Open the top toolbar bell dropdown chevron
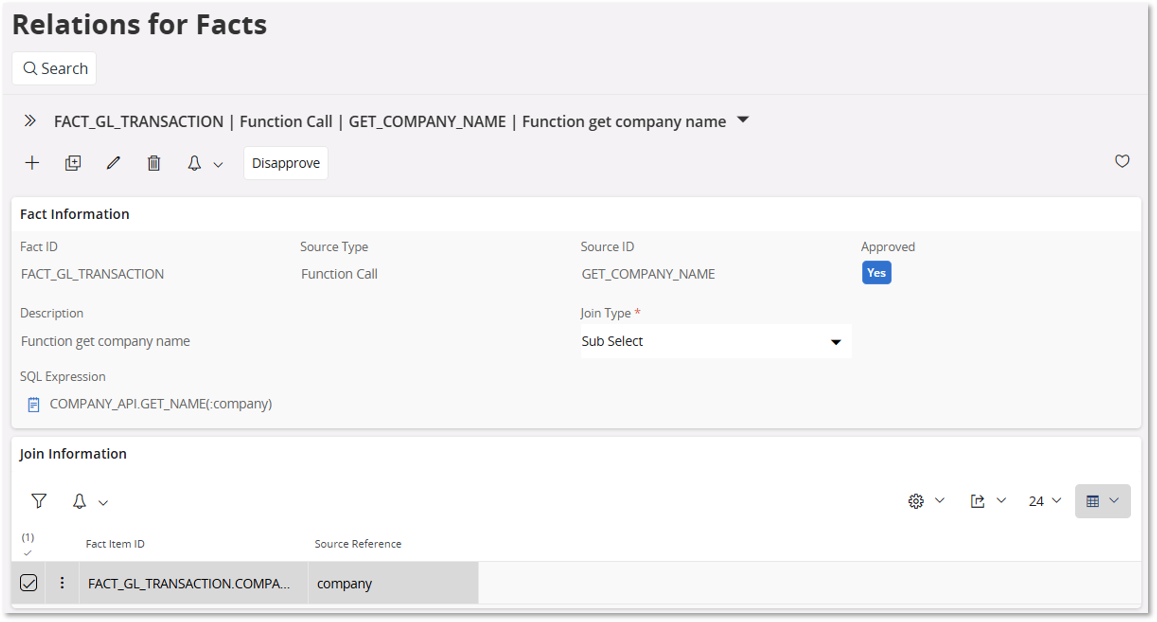Viewport: 1157px width, 622px height. 218,165
